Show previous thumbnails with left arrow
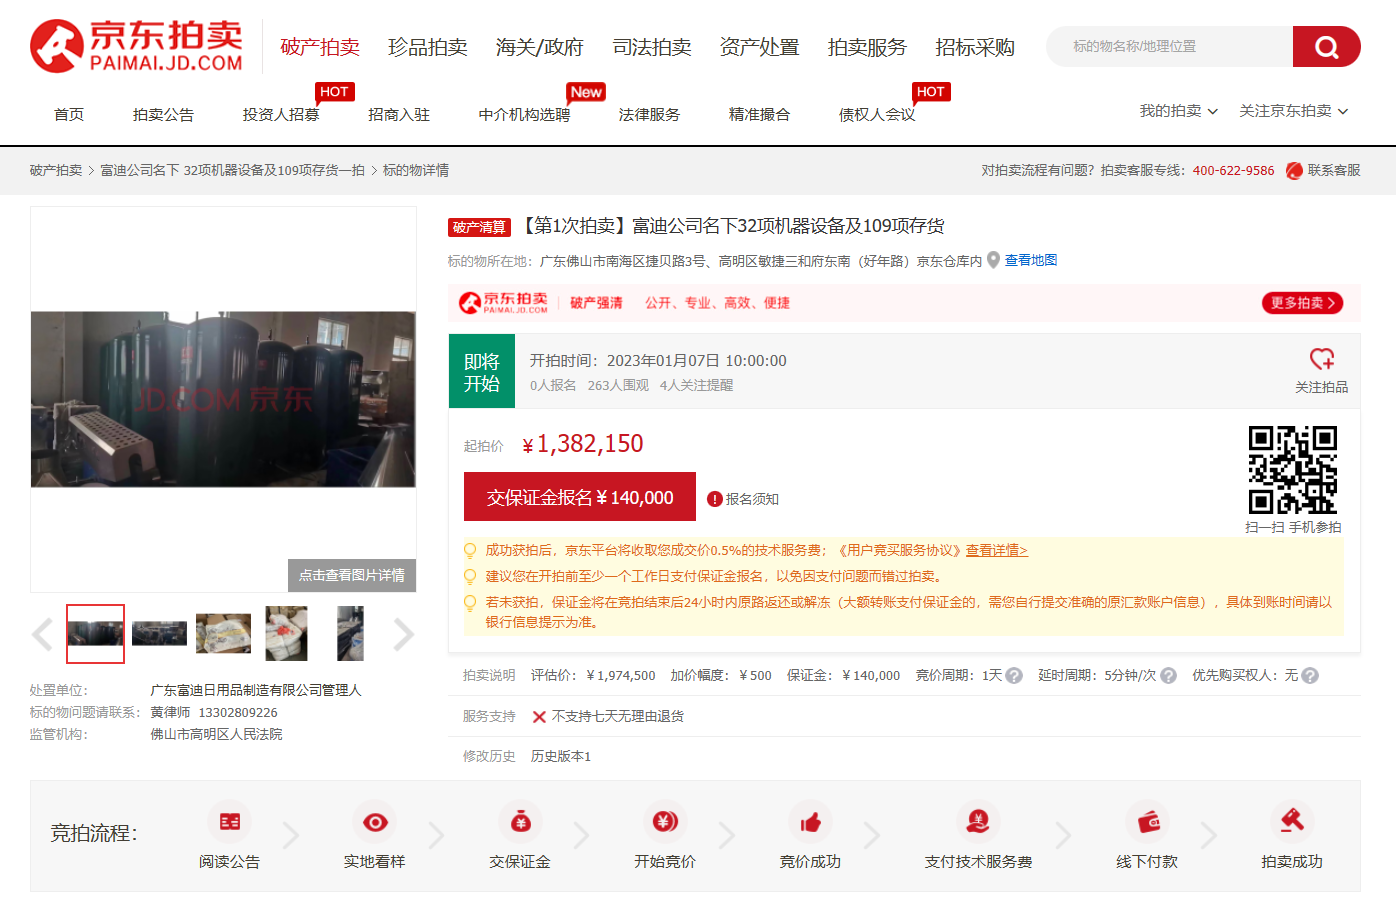The image size is (1396, 903). point(42,634)
